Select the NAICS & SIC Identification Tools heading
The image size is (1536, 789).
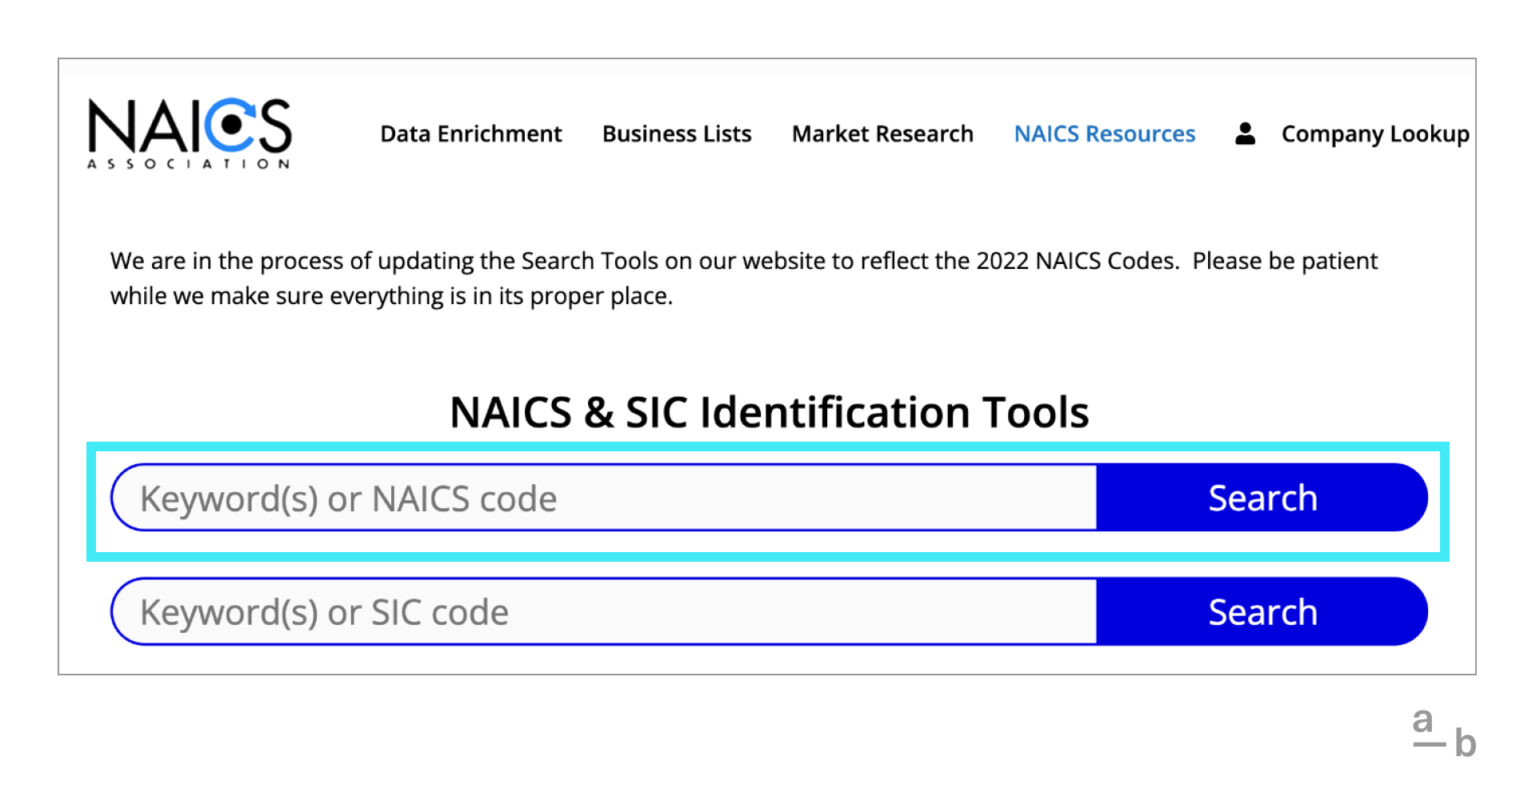768,411
